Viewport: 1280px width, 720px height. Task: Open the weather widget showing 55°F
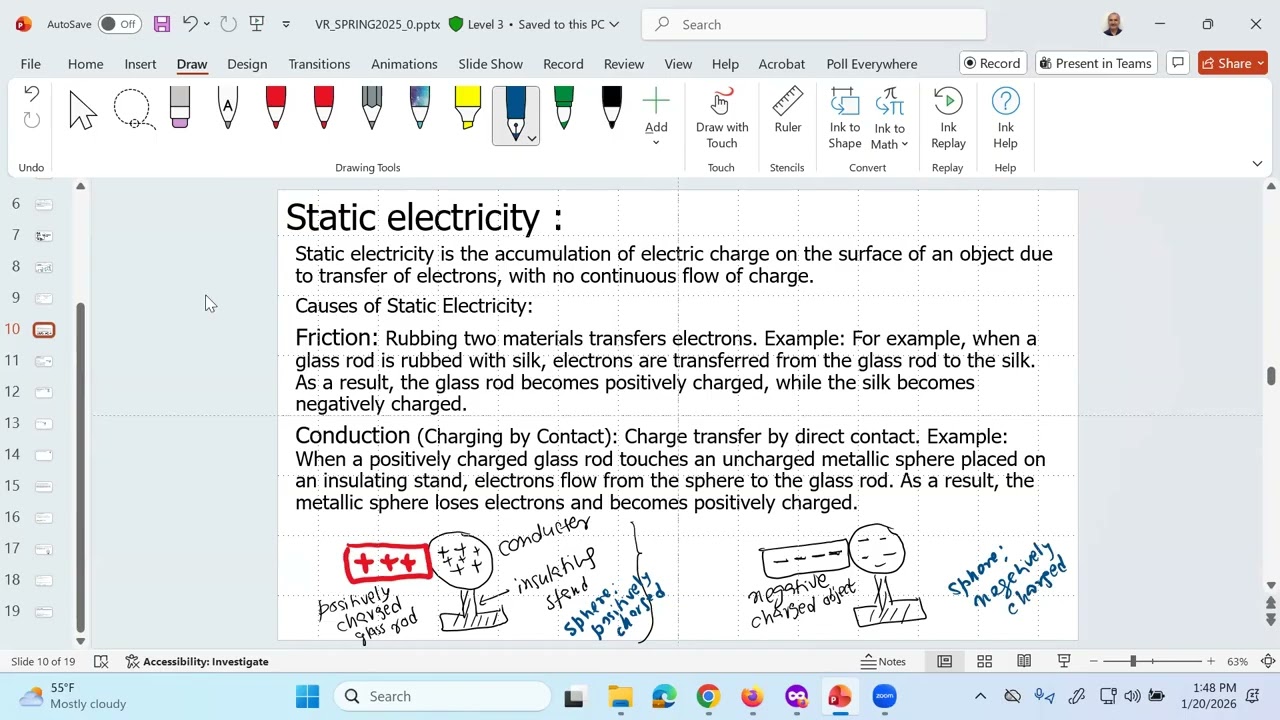pyautogui.click(x=75, y=696)
